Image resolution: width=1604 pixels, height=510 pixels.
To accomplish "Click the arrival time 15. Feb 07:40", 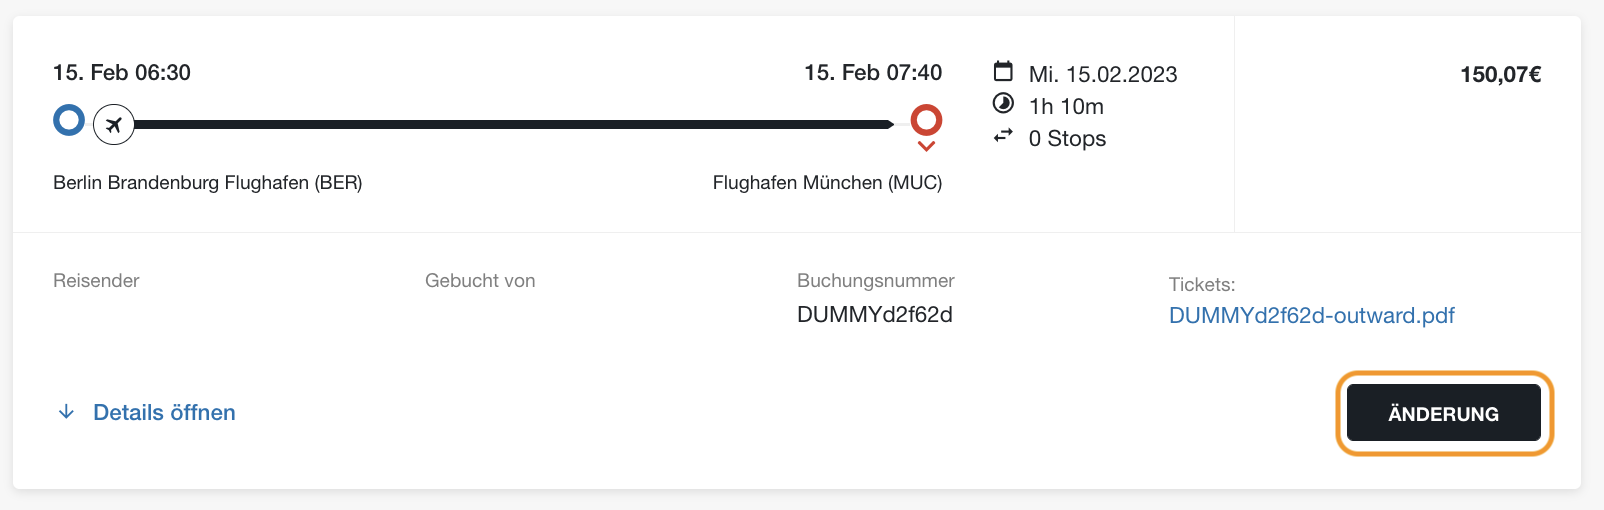I will coord(873,72).
